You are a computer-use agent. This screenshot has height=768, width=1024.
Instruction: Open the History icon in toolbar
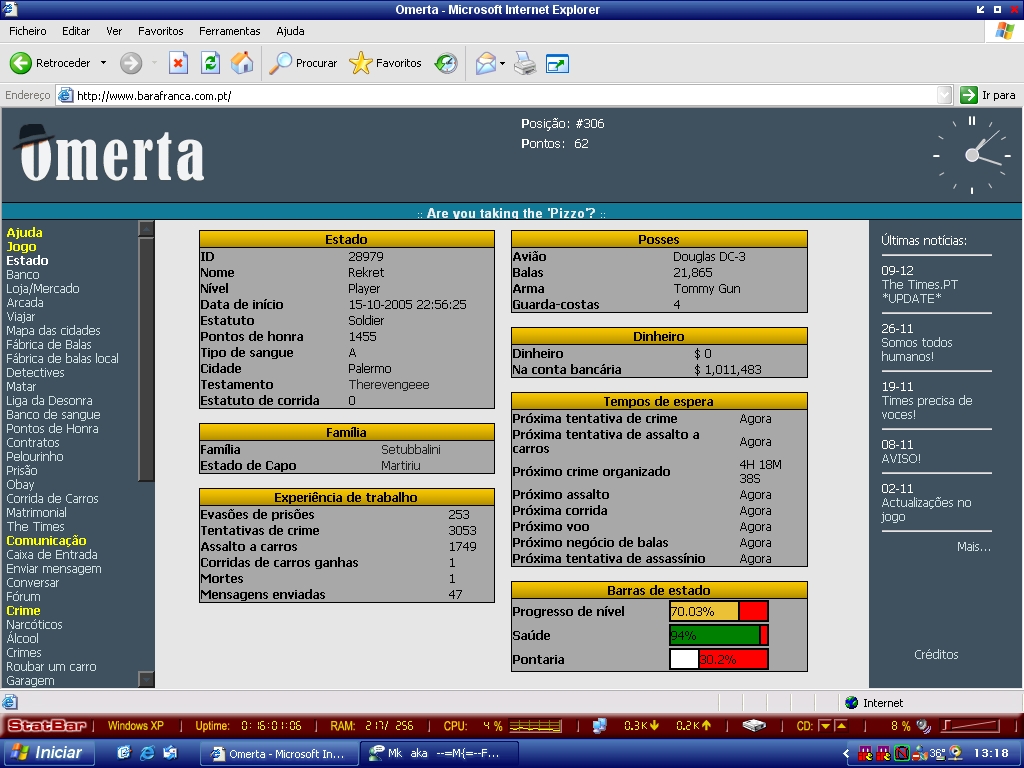tap(446, 63)
